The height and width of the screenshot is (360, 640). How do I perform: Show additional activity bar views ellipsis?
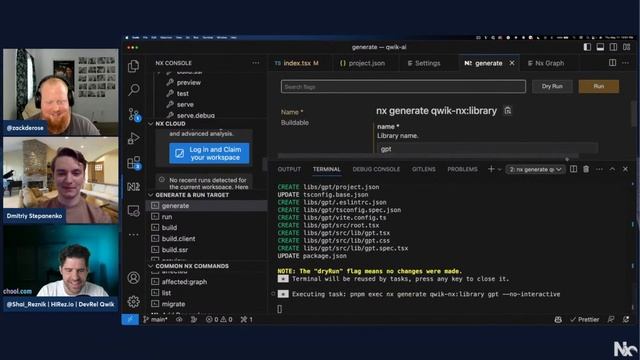coord(133,235)
